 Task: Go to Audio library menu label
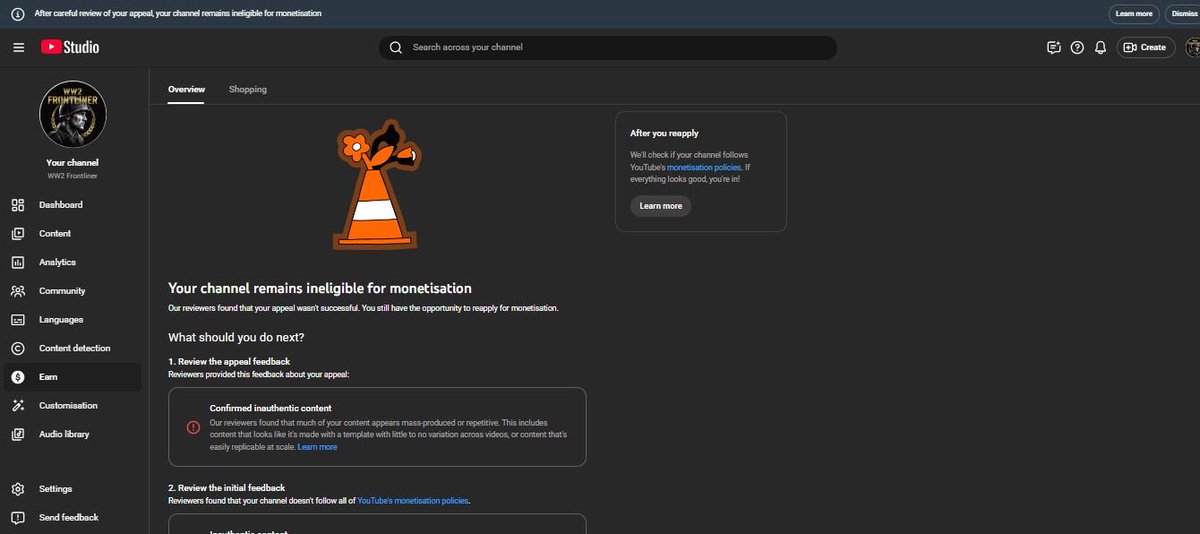(x=64, y=434)
